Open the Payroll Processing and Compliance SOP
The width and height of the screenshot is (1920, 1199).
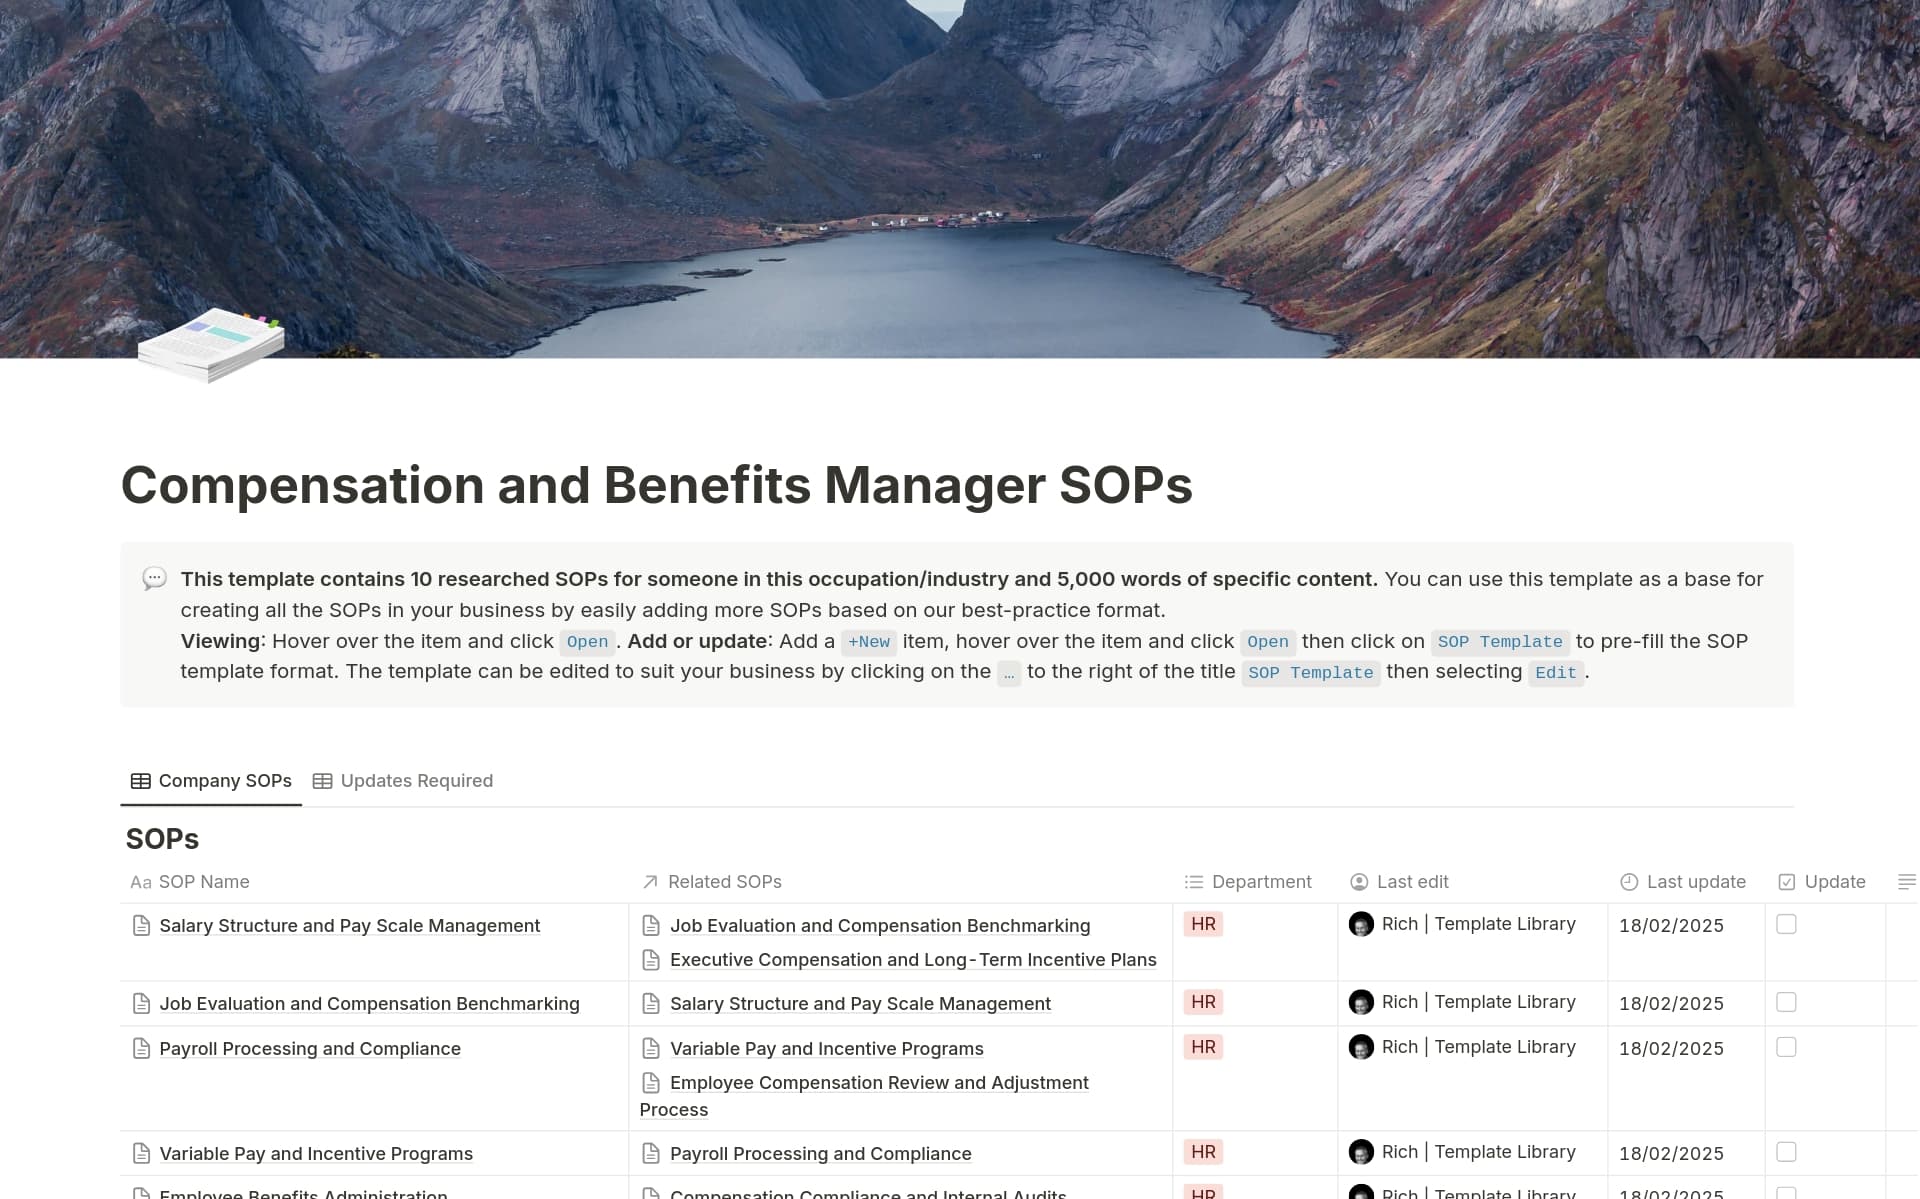tap(310, 1049)
